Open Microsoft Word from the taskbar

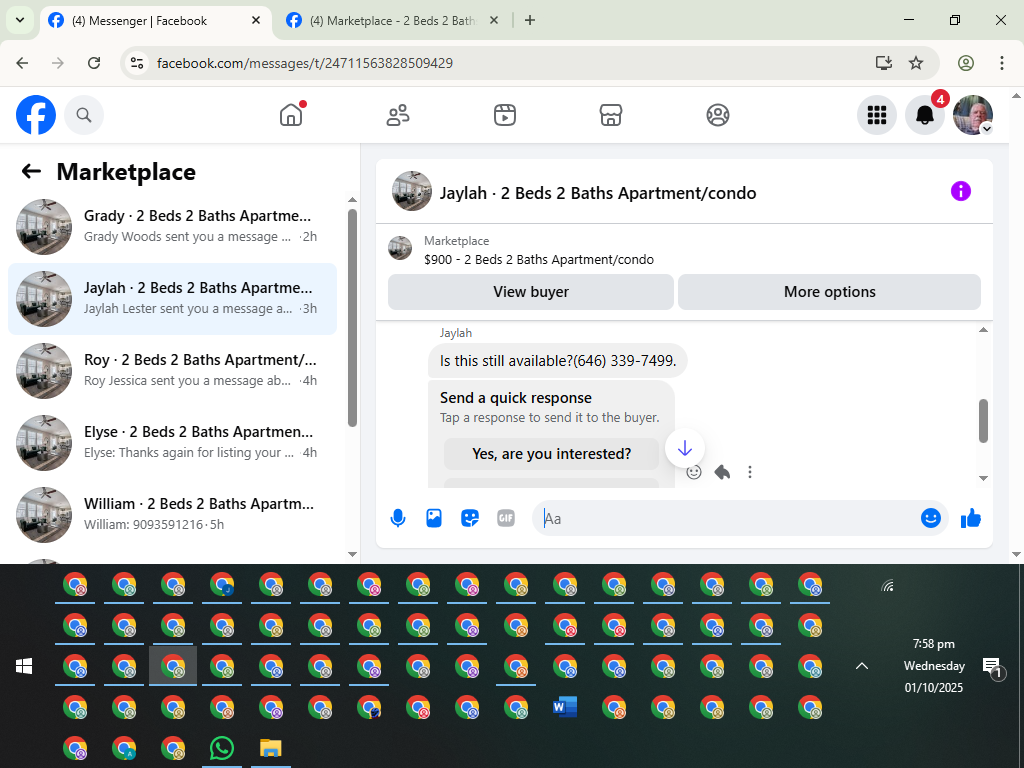point(565,707)
